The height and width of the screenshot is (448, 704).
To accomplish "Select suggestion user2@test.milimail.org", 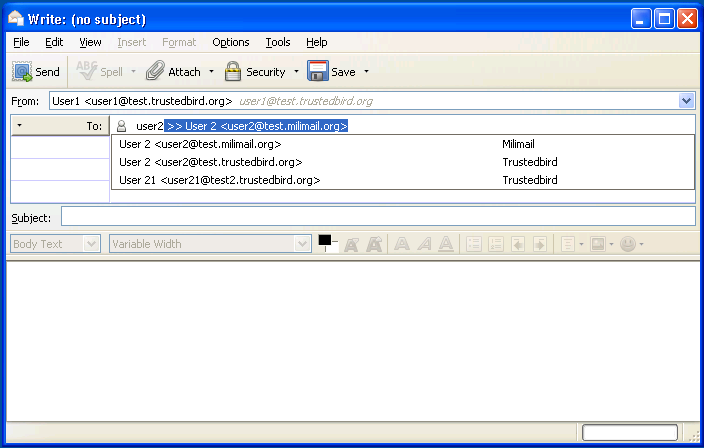I will click(x=403, y=144).
